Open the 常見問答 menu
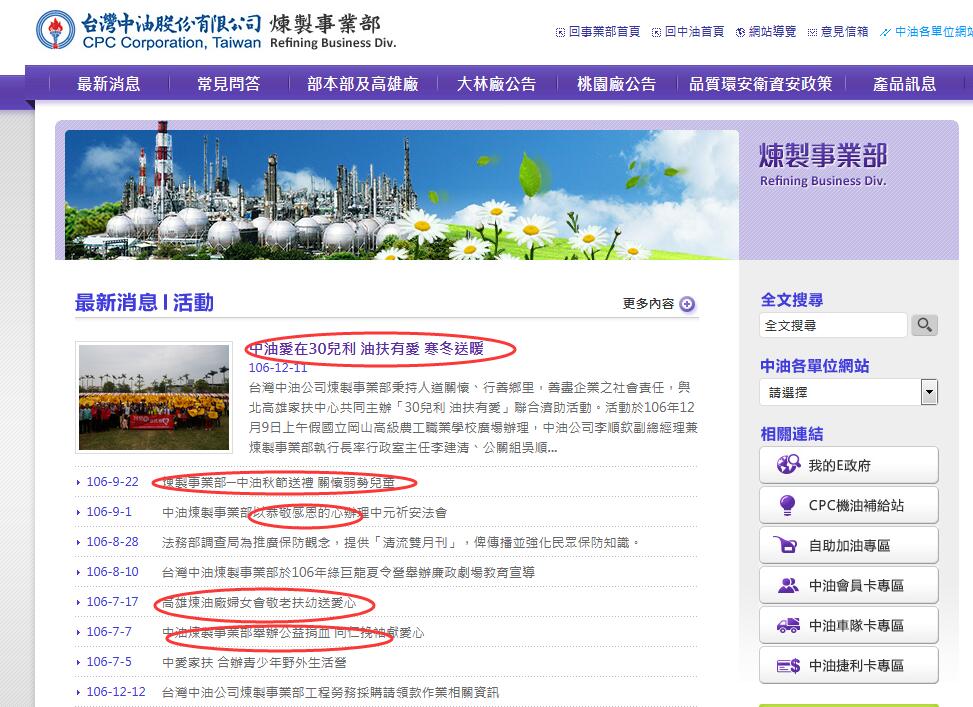The image size is (973, 707). [229, 84]
